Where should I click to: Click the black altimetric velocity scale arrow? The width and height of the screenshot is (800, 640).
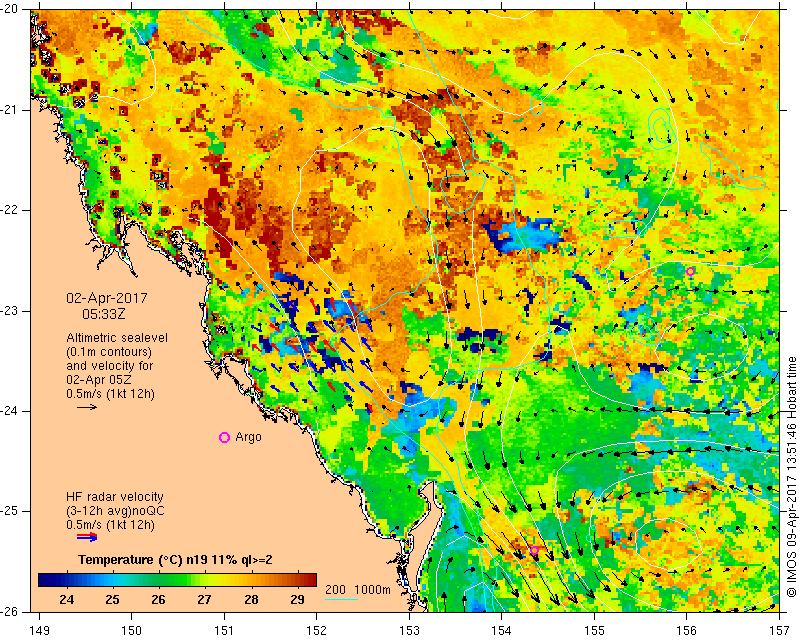[87, 407]
